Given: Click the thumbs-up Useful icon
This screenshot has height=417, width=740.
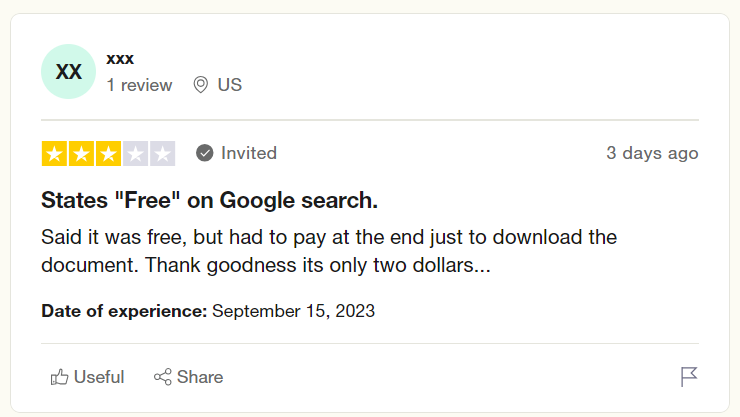Looking at the screenshot, I should point(60,377).
